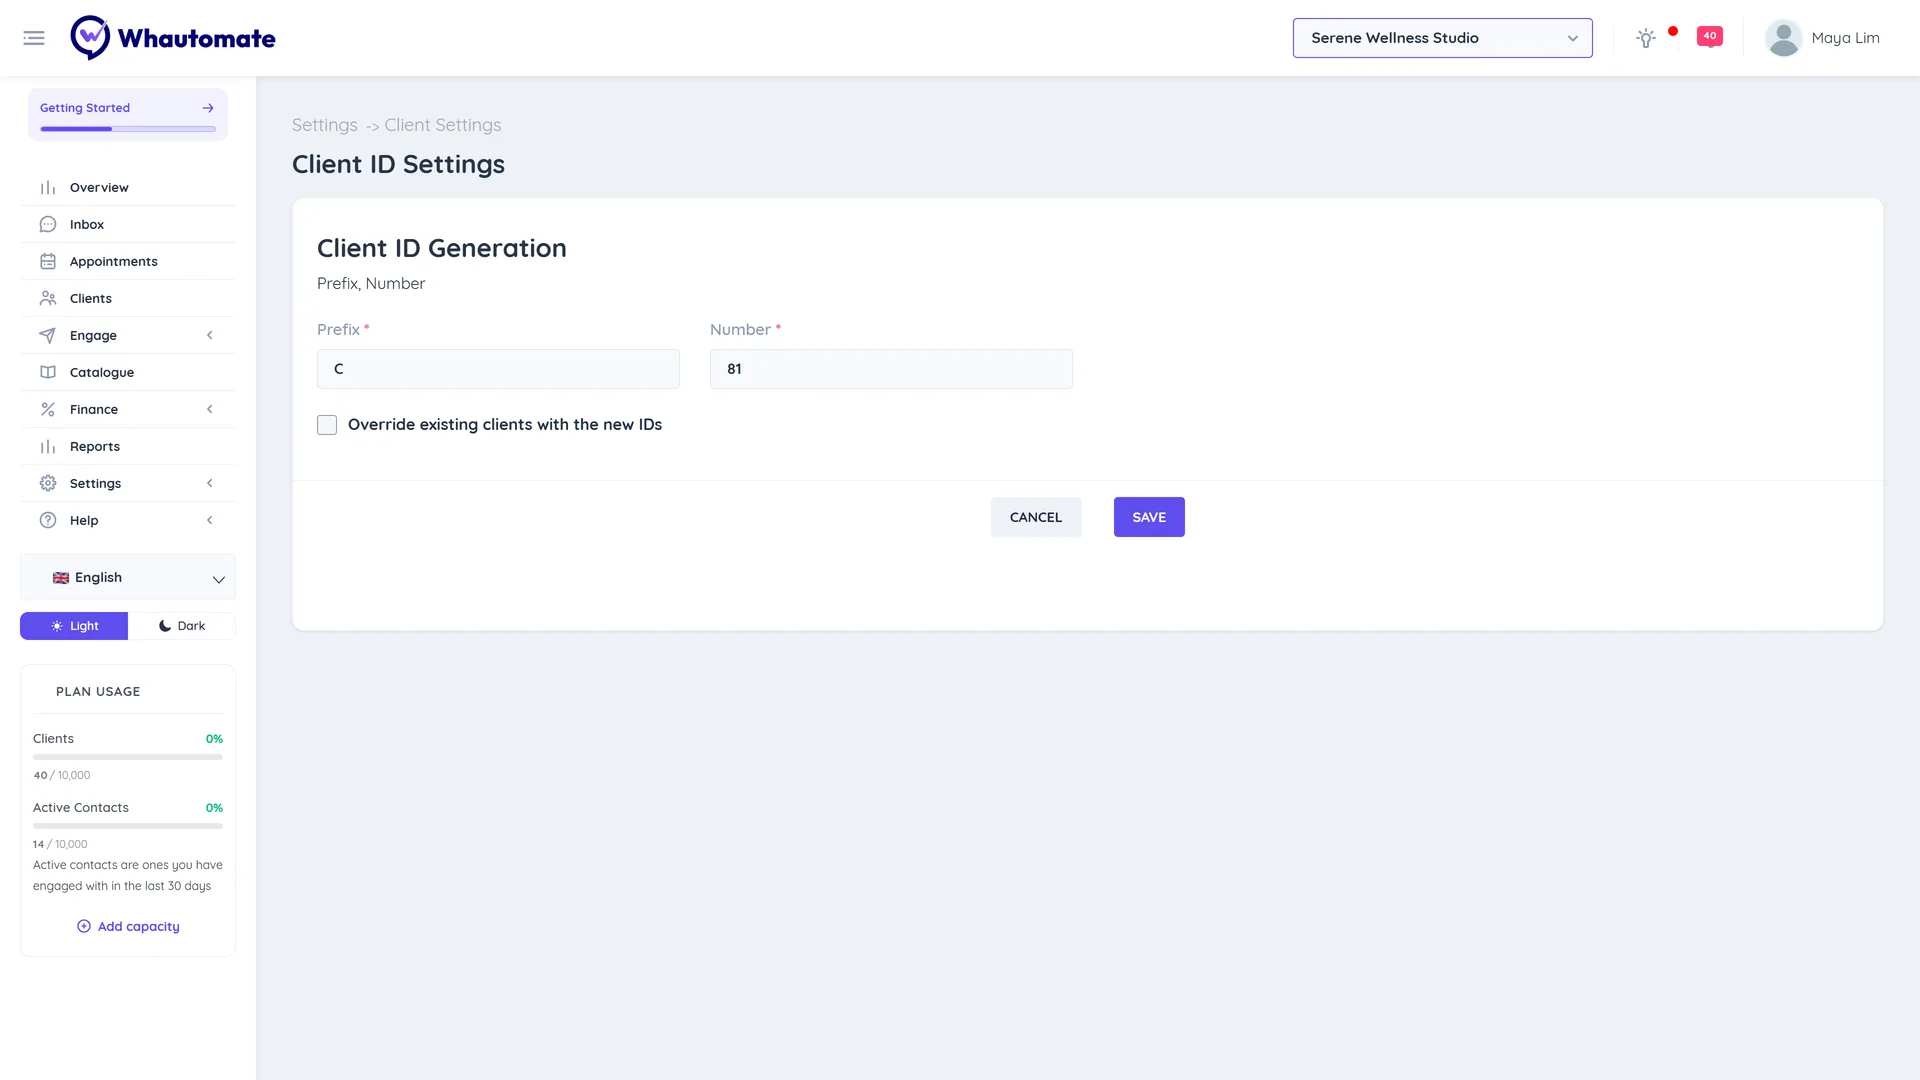Open Reports in sidebar

click(128, 447)
